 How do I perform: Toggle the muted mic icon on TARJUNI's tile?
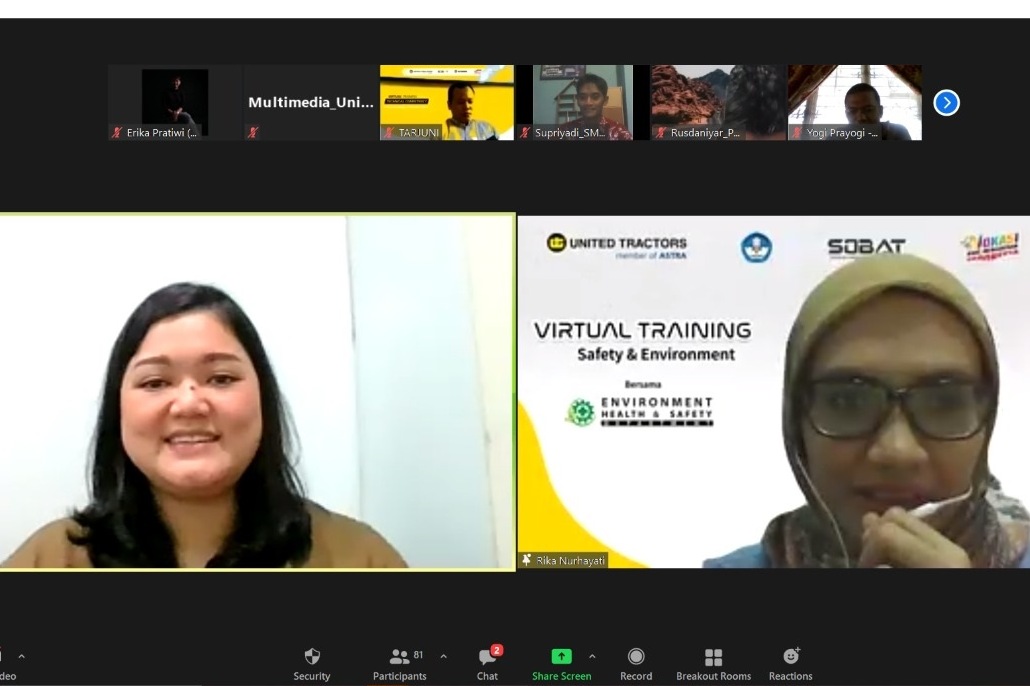389,132
